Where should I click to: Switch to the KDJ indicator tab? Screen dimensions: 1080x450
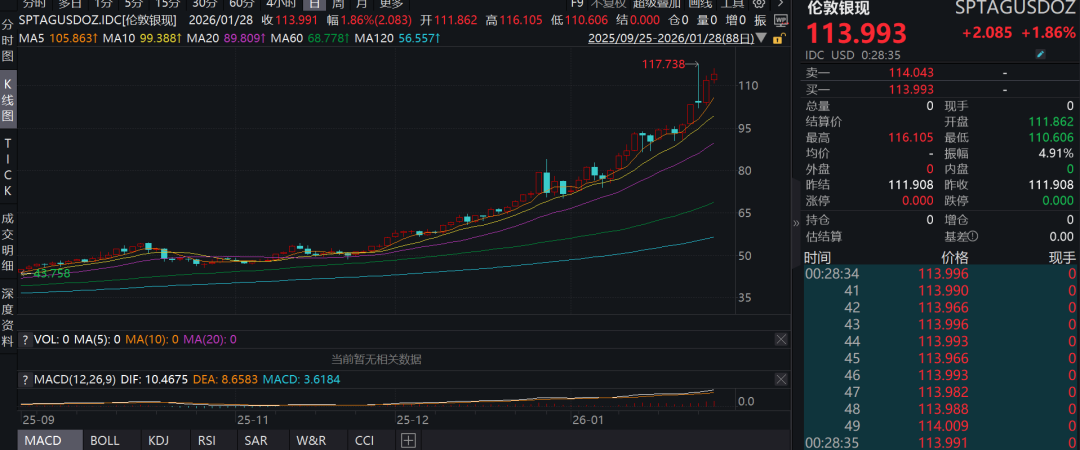point(158,440)
